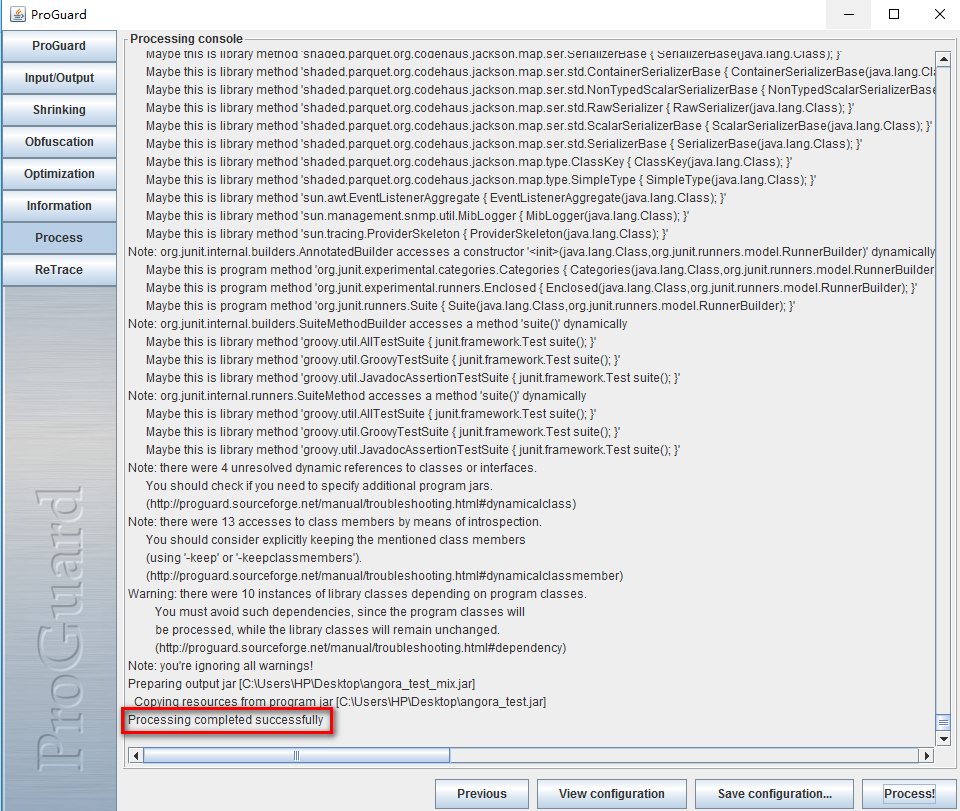Go to the Obfuscation tab
Image resolution: width=960 pixels, height=811 pixels.
pyautogui.click(x=59, y=141)
